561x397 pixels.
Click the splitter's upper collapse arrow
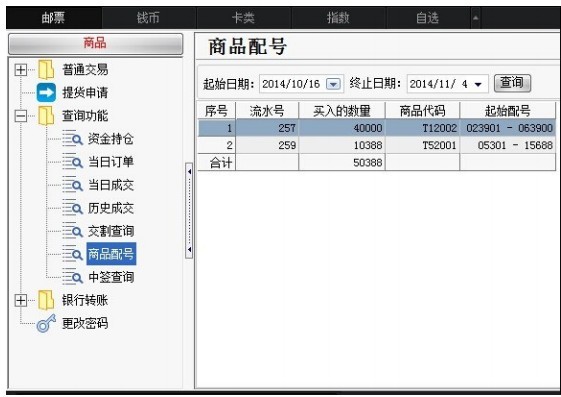189,172
